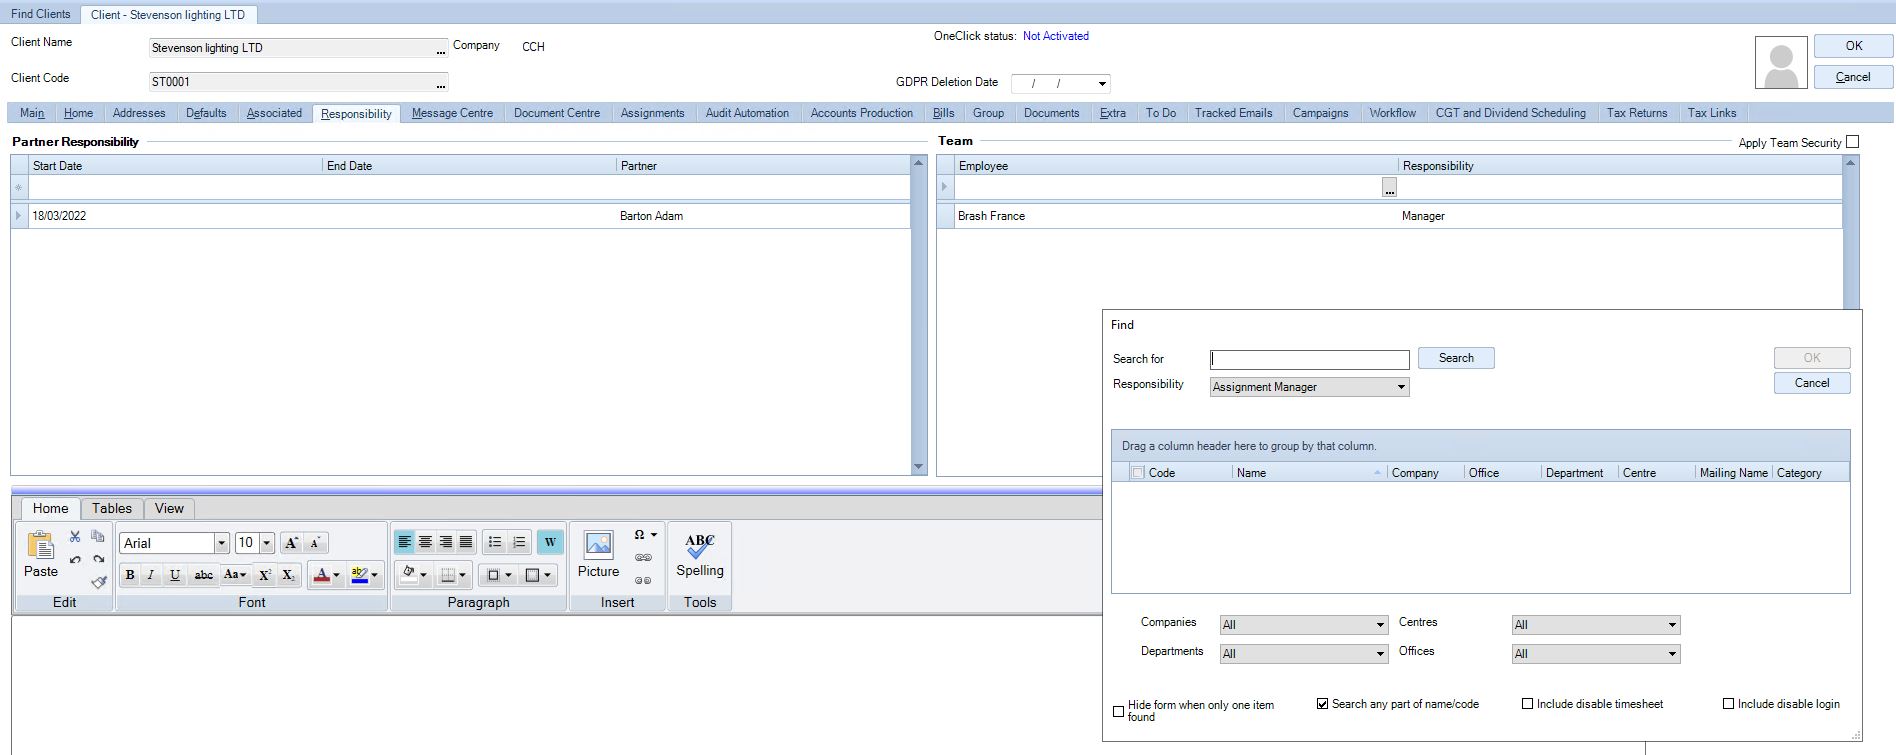This screenshot has width=1896, height=755.
Task: Insert a Picture
Action: [598, 554]
